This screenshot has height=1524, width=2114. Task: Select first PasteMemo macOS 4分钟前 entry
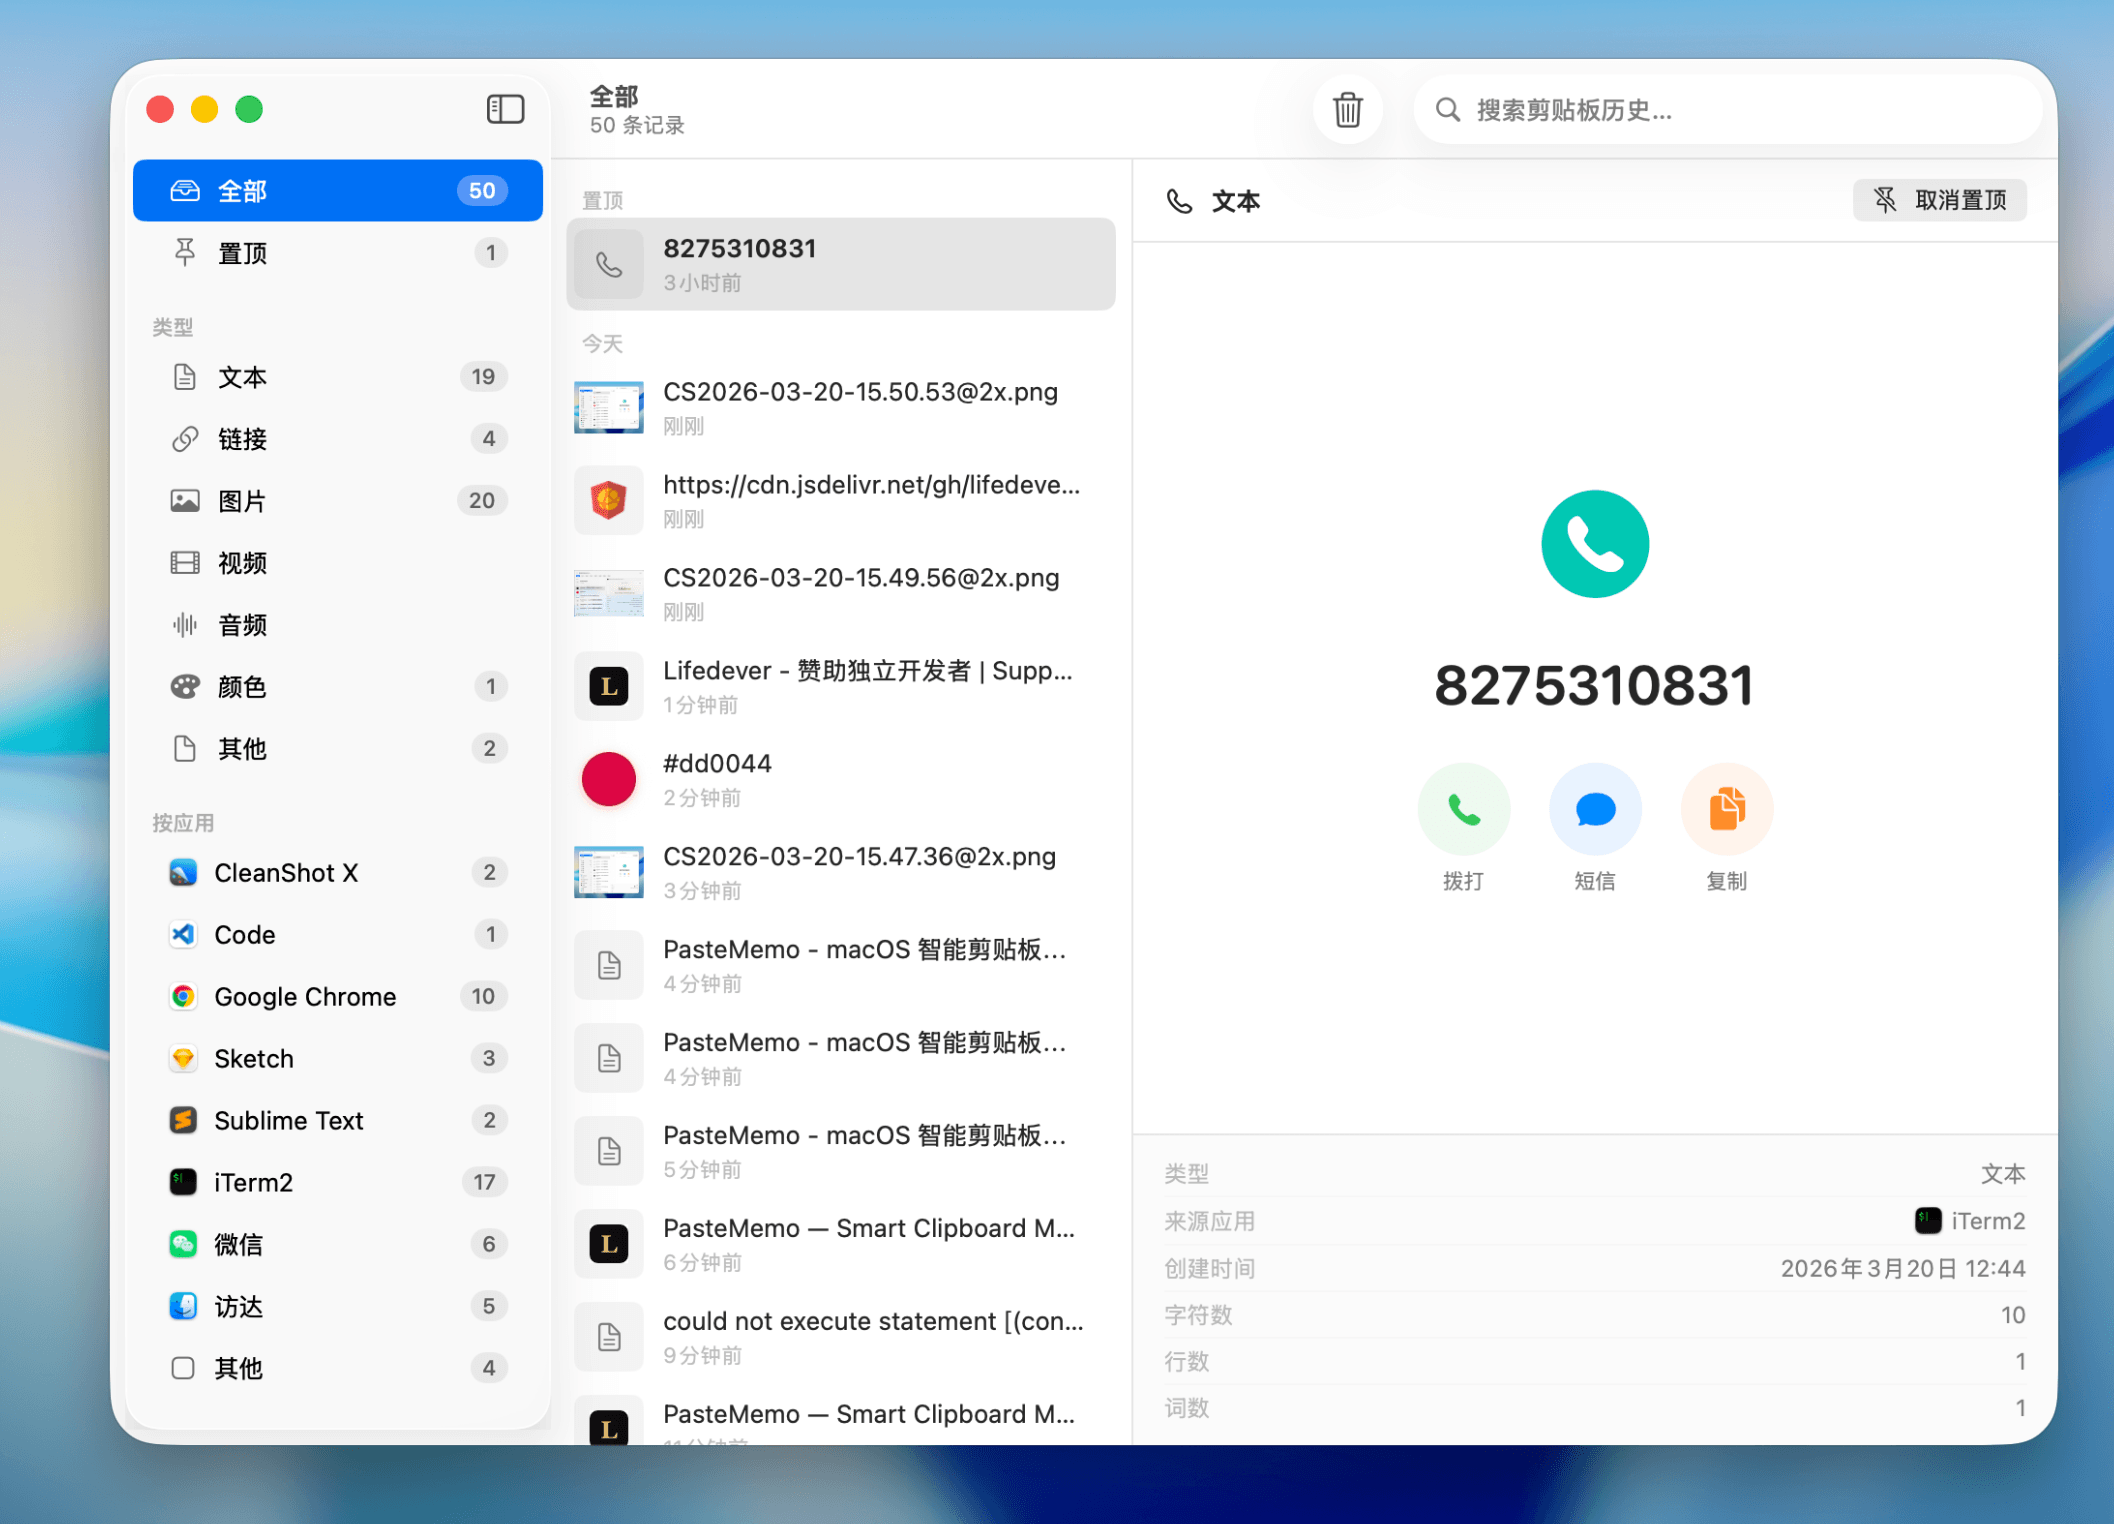pyautogui.click(x=841, y=965)
